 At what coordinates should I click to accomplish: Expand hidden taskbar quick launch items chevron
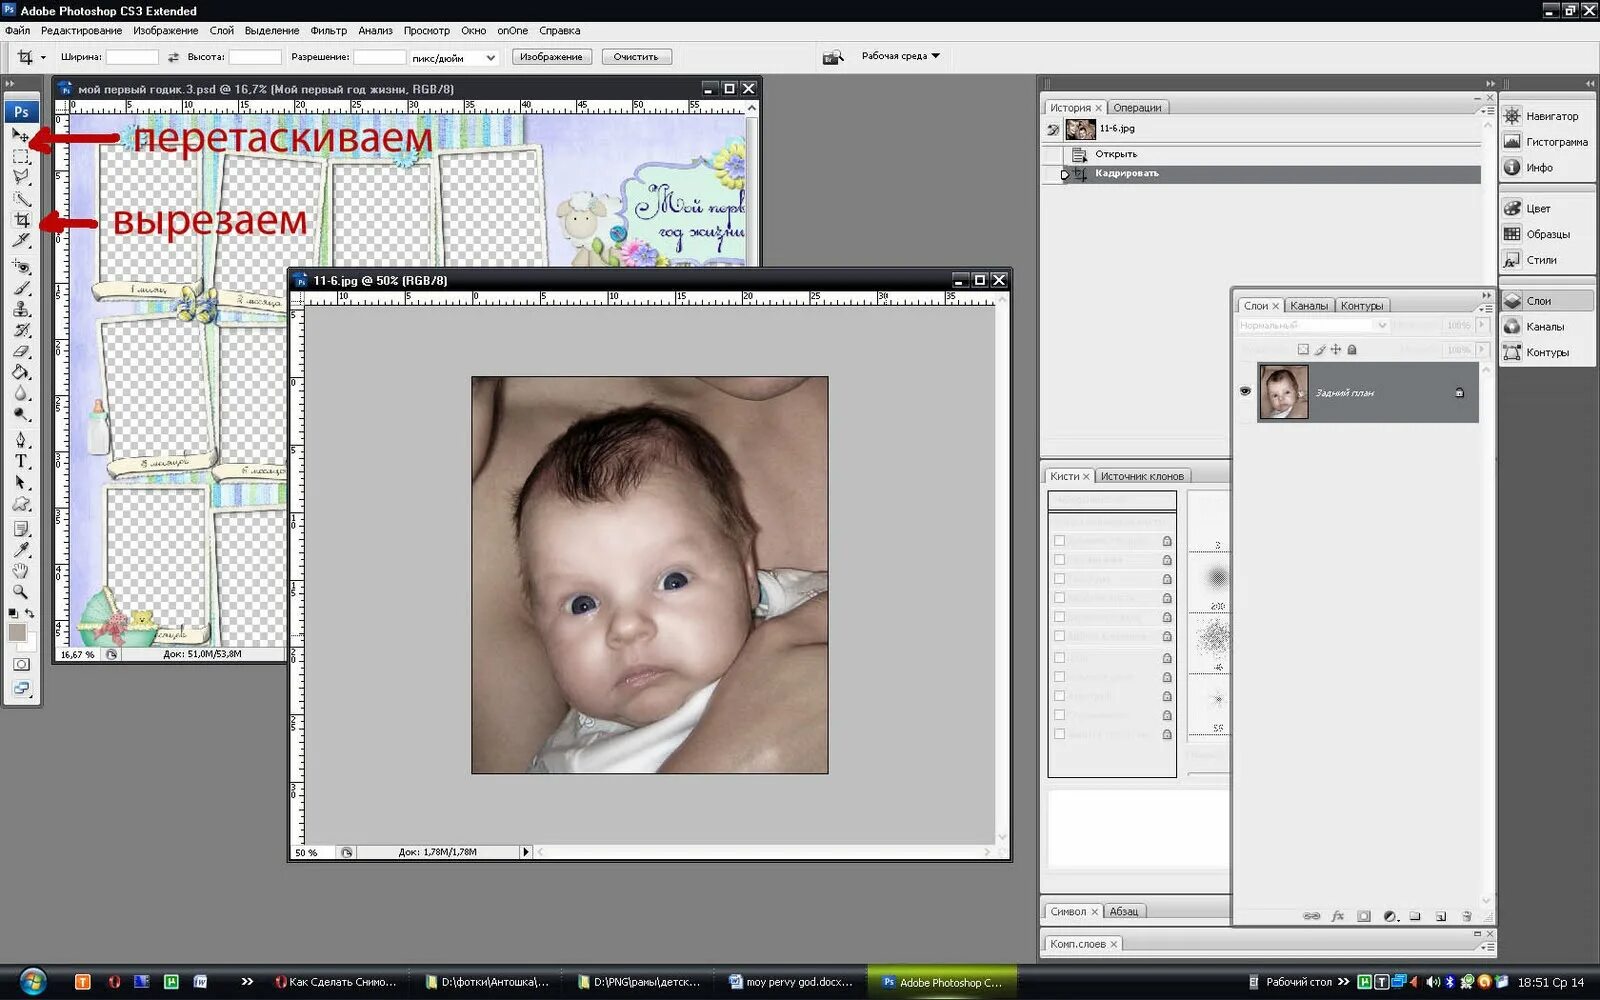(247, 982)
